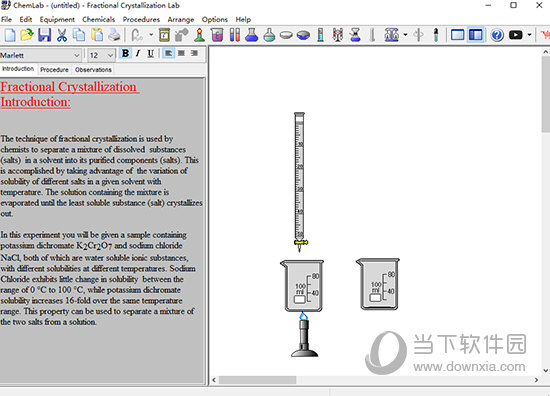Click the test tubes toolbar icon
This screenshot has height=396, width=550.
[235, 35]
